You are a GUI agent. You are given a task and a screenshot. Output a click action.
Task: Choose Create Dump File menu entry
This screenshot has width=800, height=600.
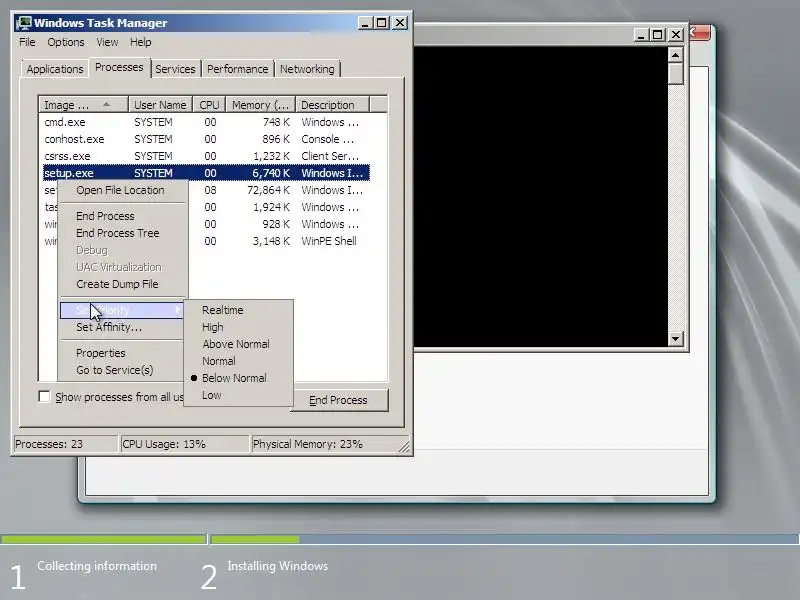117,284
